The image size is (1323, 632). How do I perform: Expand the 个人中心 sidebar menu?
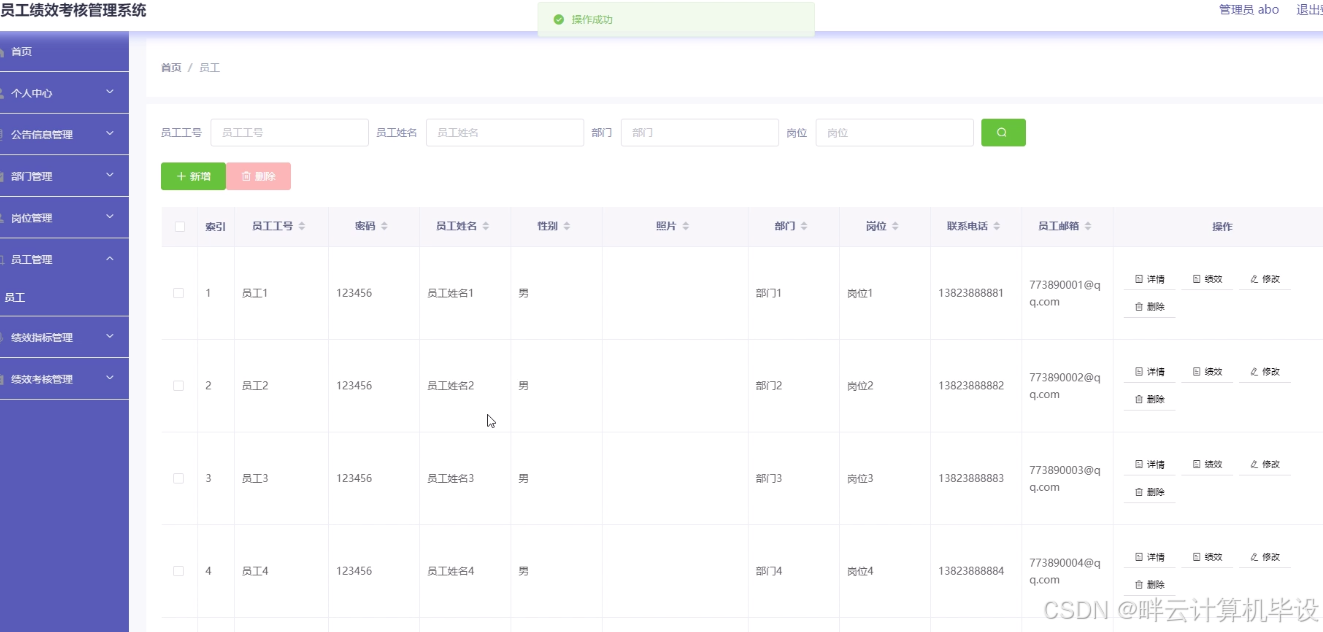(64, 92)
